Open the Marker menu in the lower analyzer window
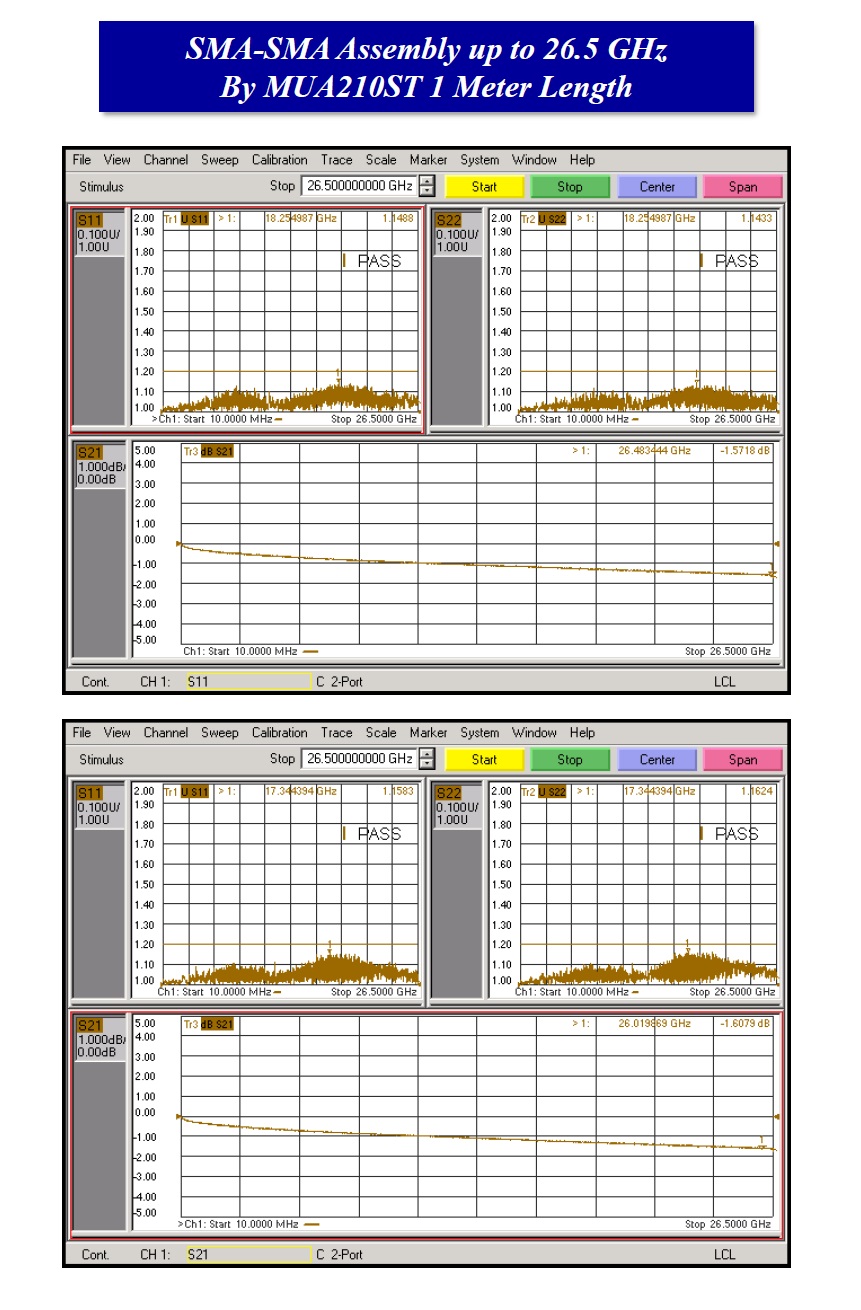This screenshot has width=861, height=1310. tap(428, 733)
